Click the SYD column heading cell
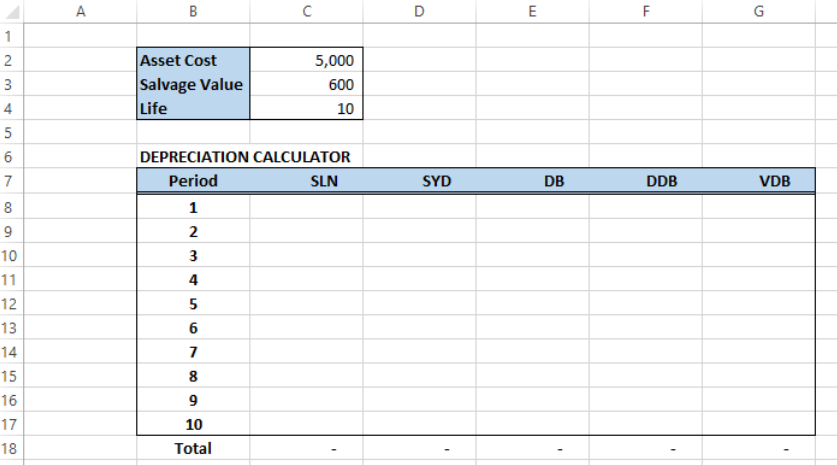The width and height of the screenshot is (837, 465). pos(420,181)
